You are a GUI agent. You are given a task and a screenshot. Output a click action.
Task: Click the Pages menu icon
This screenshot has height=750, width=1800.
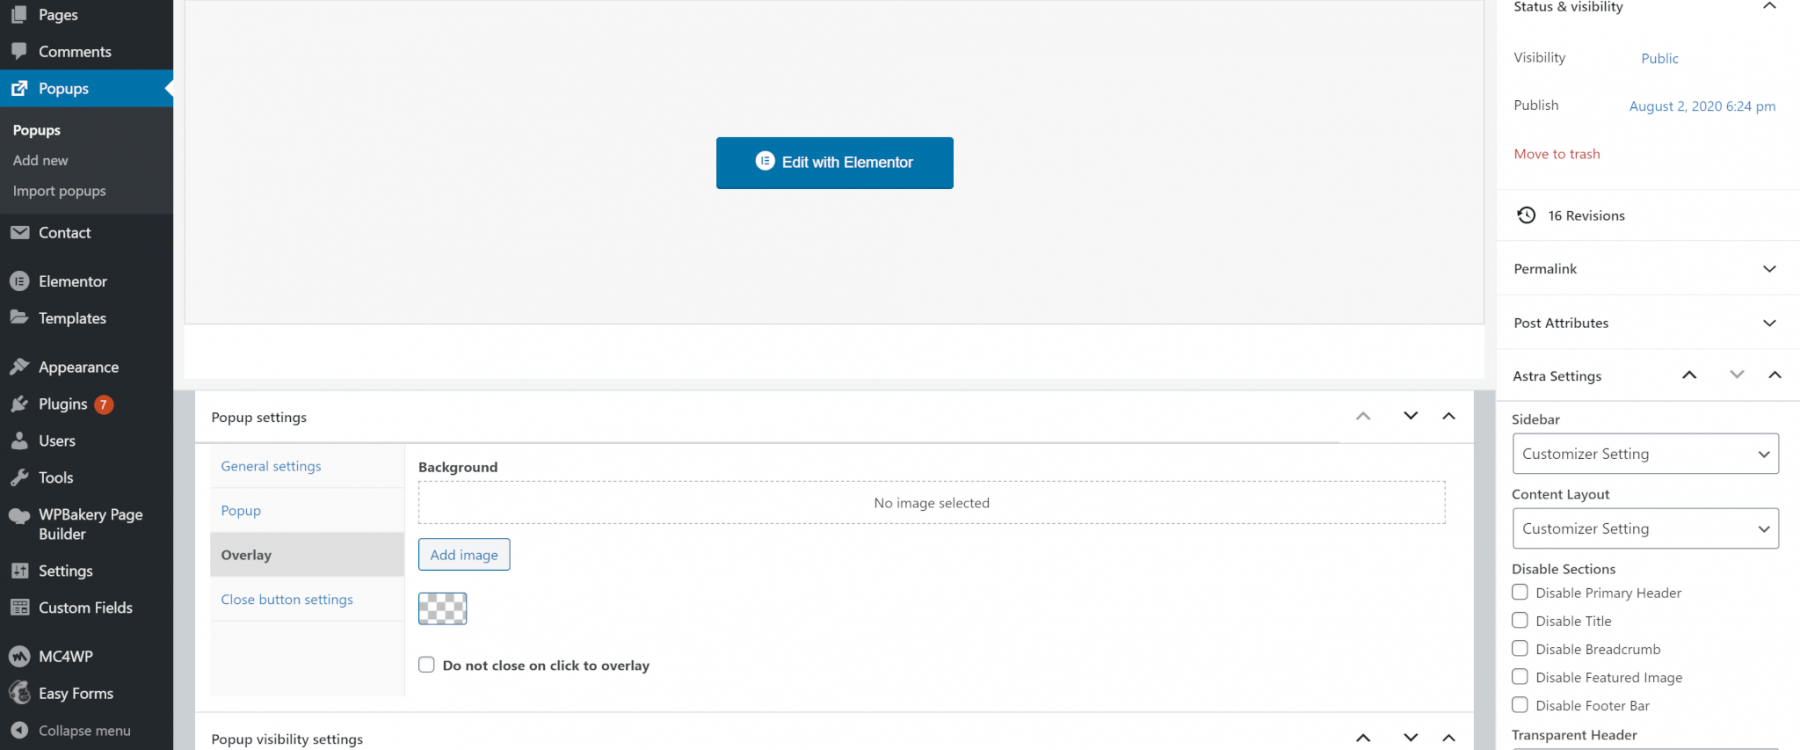tap(19, 15)
